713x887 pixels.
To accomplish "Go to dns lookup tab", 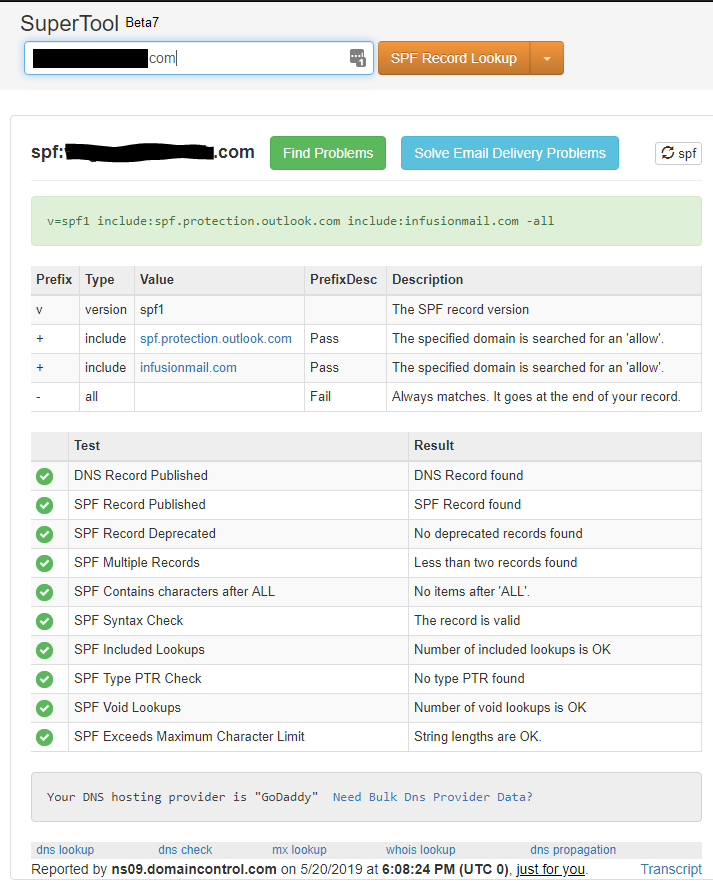I will point(65,850).
